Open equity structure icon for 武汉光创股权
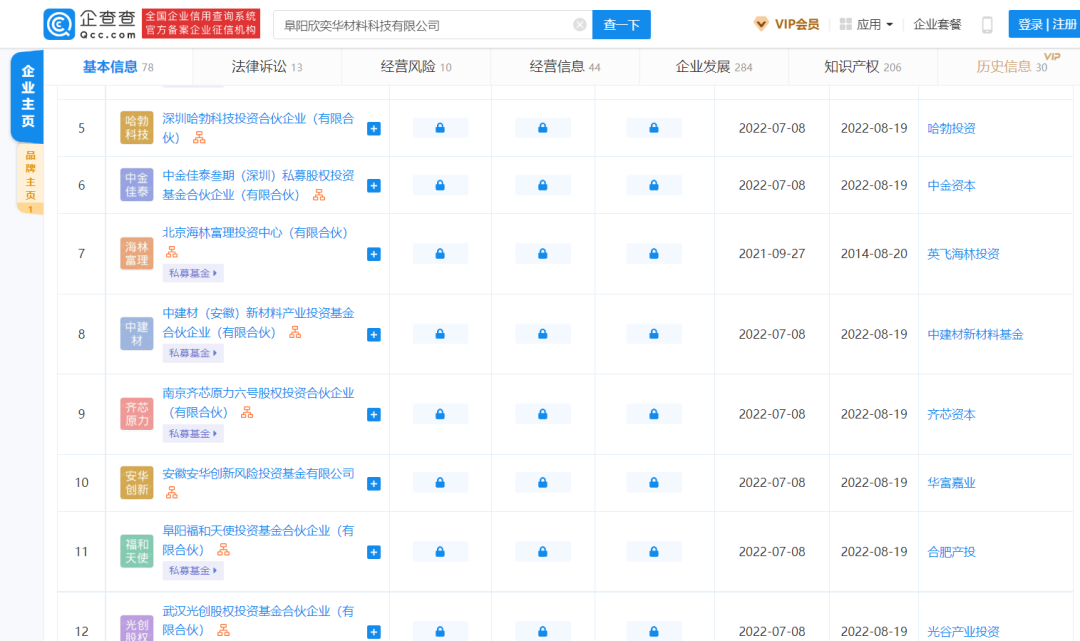 click(223, 630)
